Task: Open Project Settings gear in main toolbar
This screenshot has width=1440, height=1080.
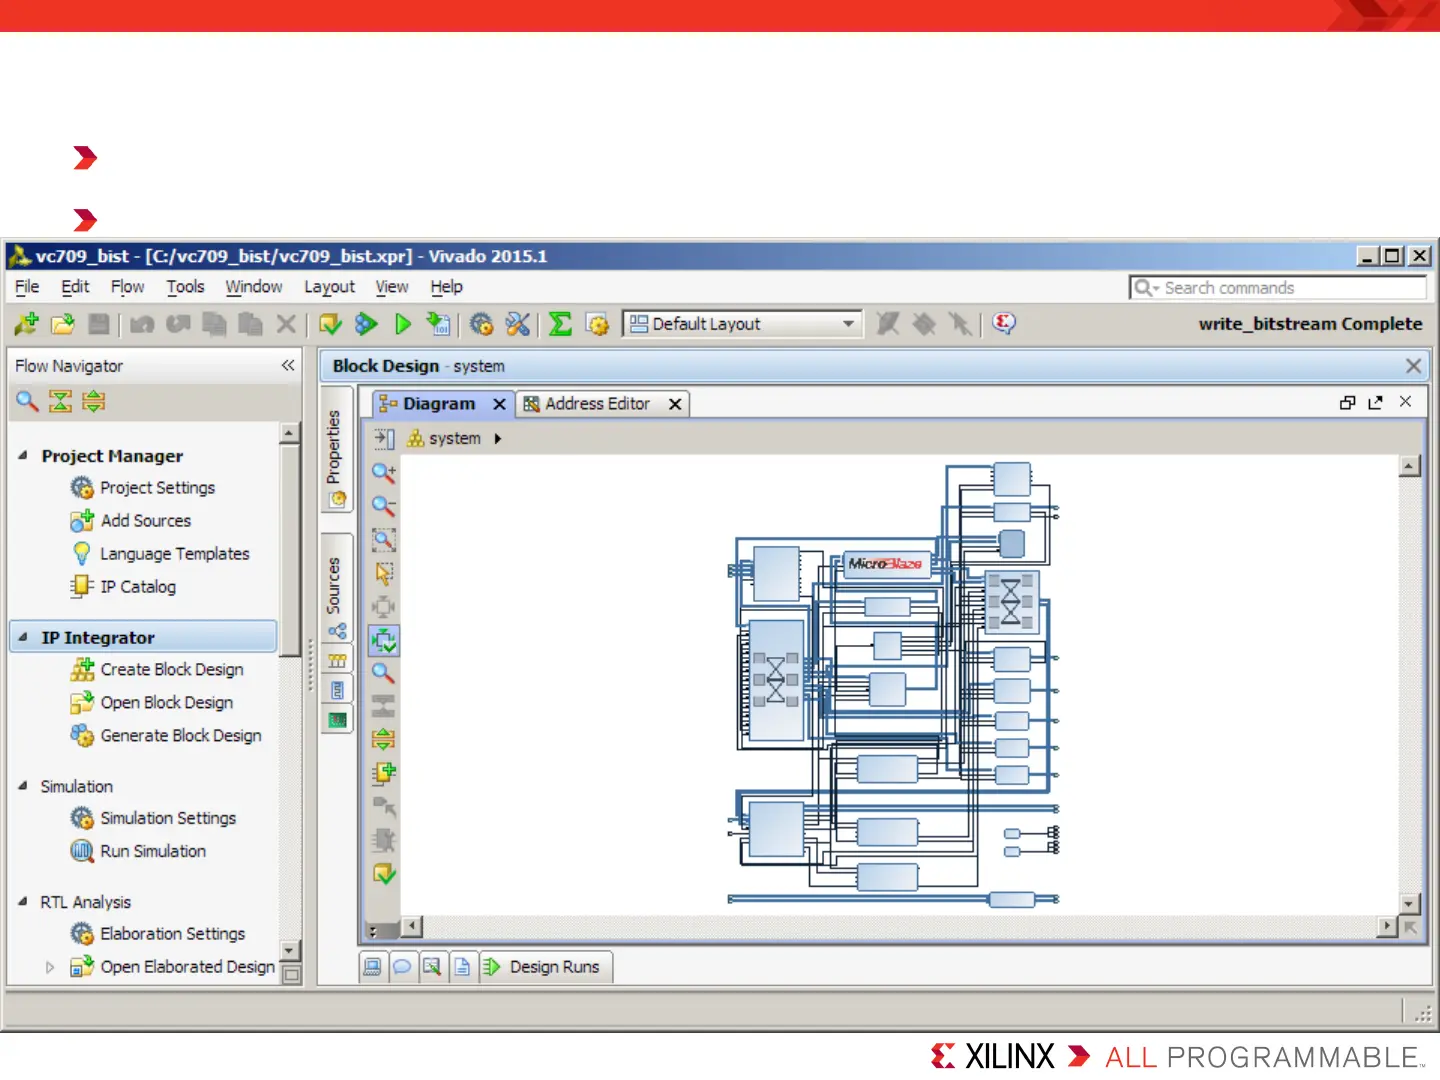Action: click(482, 324)
